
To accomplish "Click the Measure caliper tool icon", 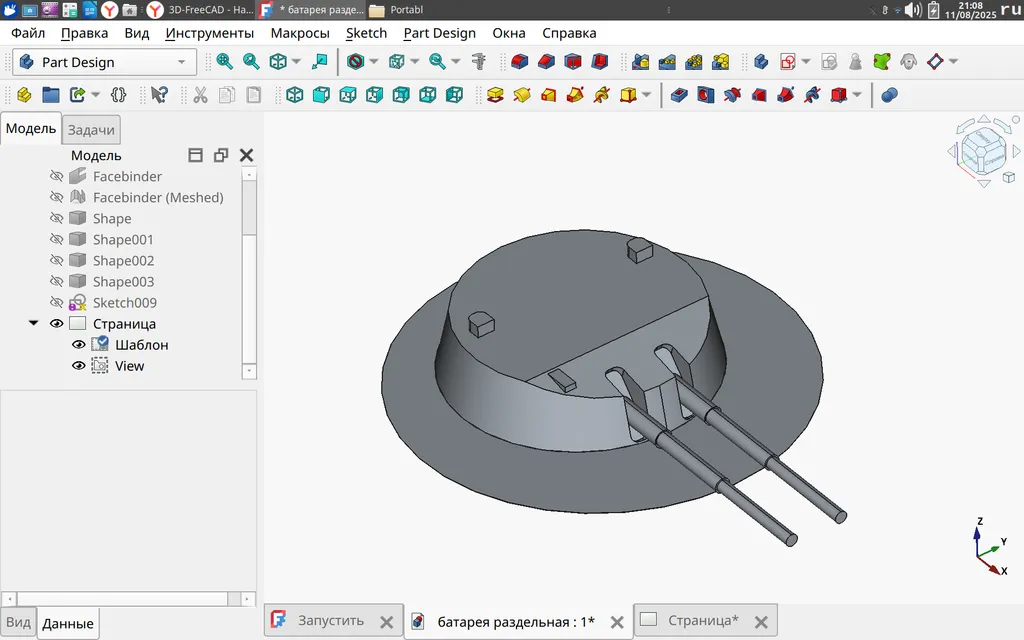I will pos(478,61).
